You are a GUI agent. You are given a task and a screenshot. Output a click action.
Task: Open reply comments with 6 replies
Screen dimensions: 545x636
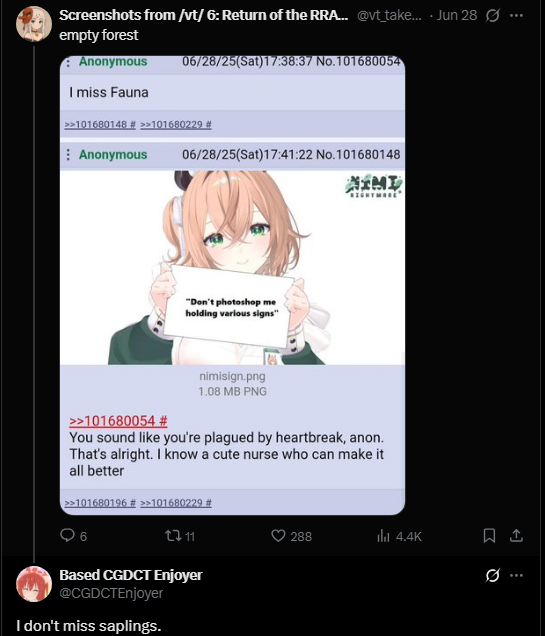point(73,536)
